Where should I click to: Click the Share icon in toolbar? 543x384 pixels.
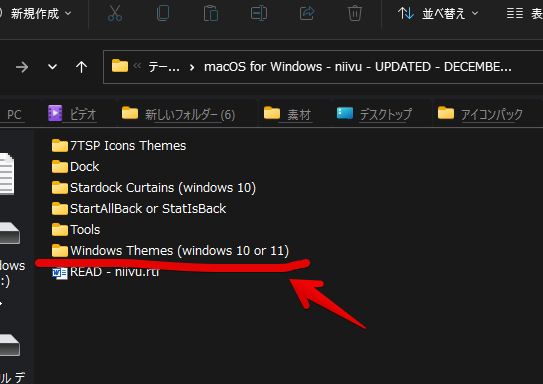point(307,14)
